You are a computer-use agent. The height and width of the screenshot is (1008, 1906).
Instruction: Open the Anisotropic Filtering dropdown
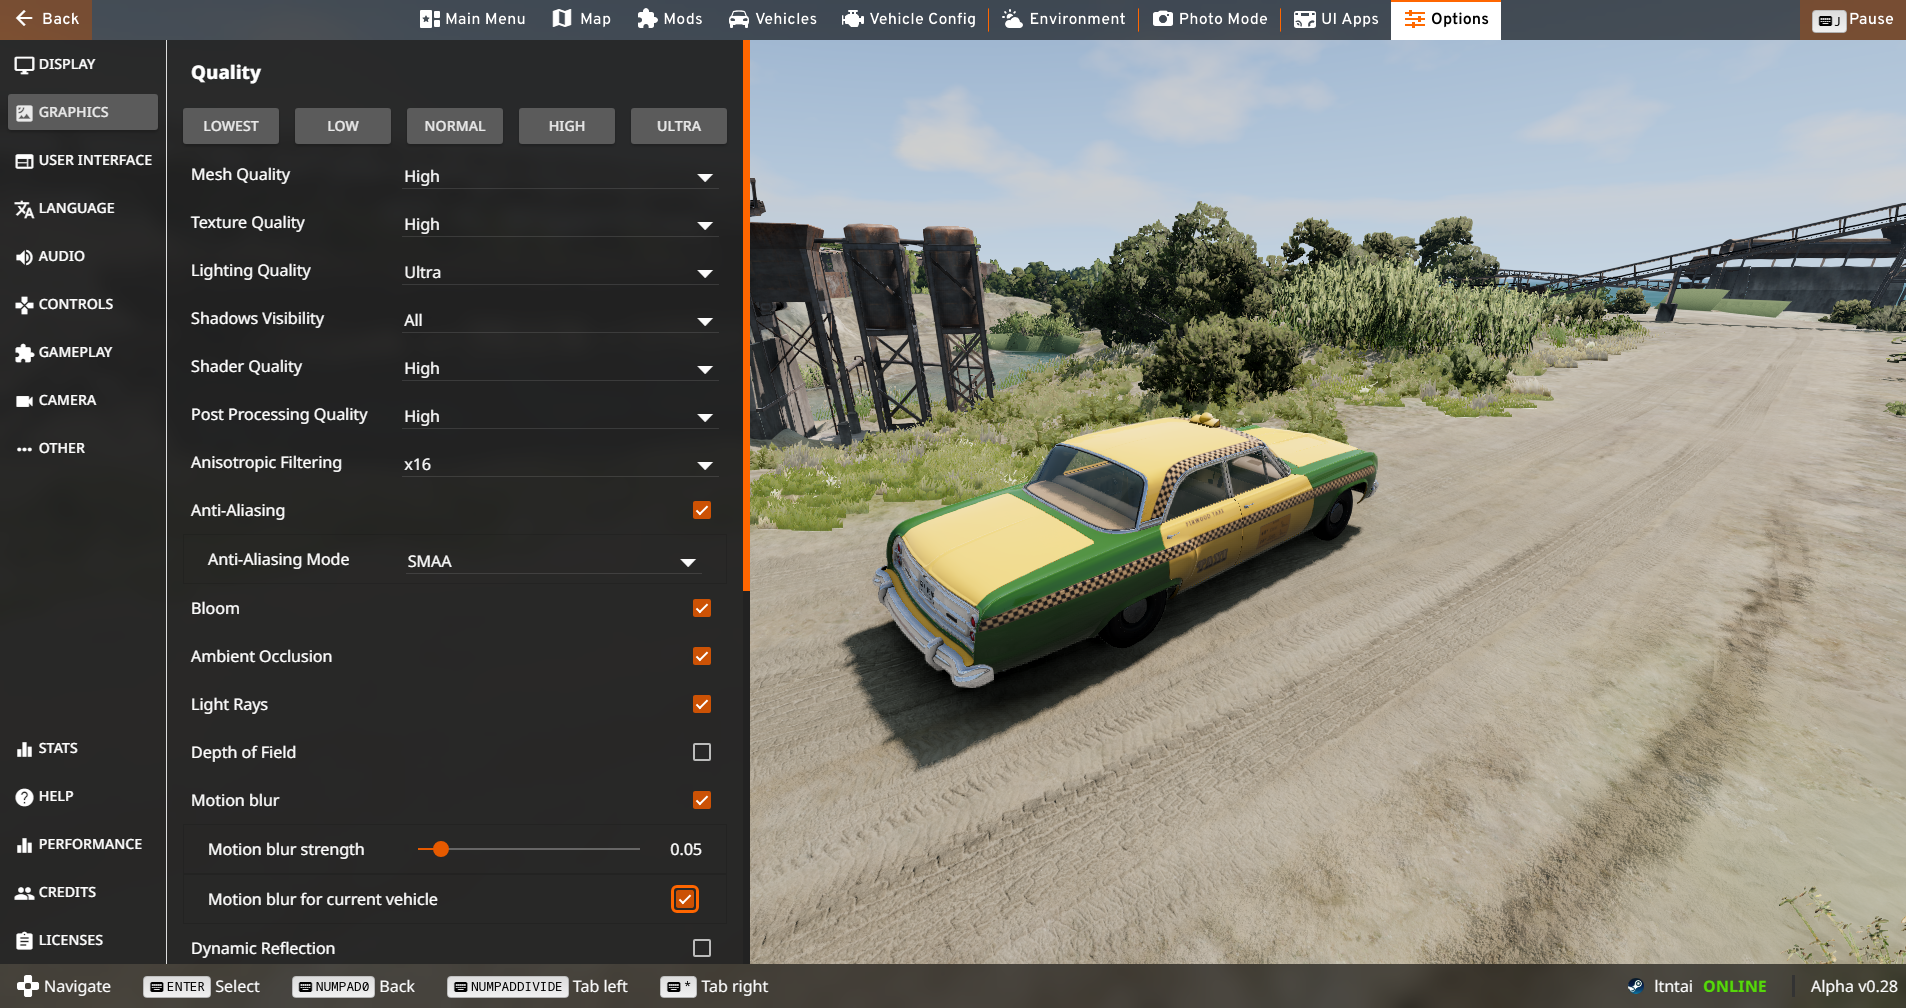pos(560,464)
